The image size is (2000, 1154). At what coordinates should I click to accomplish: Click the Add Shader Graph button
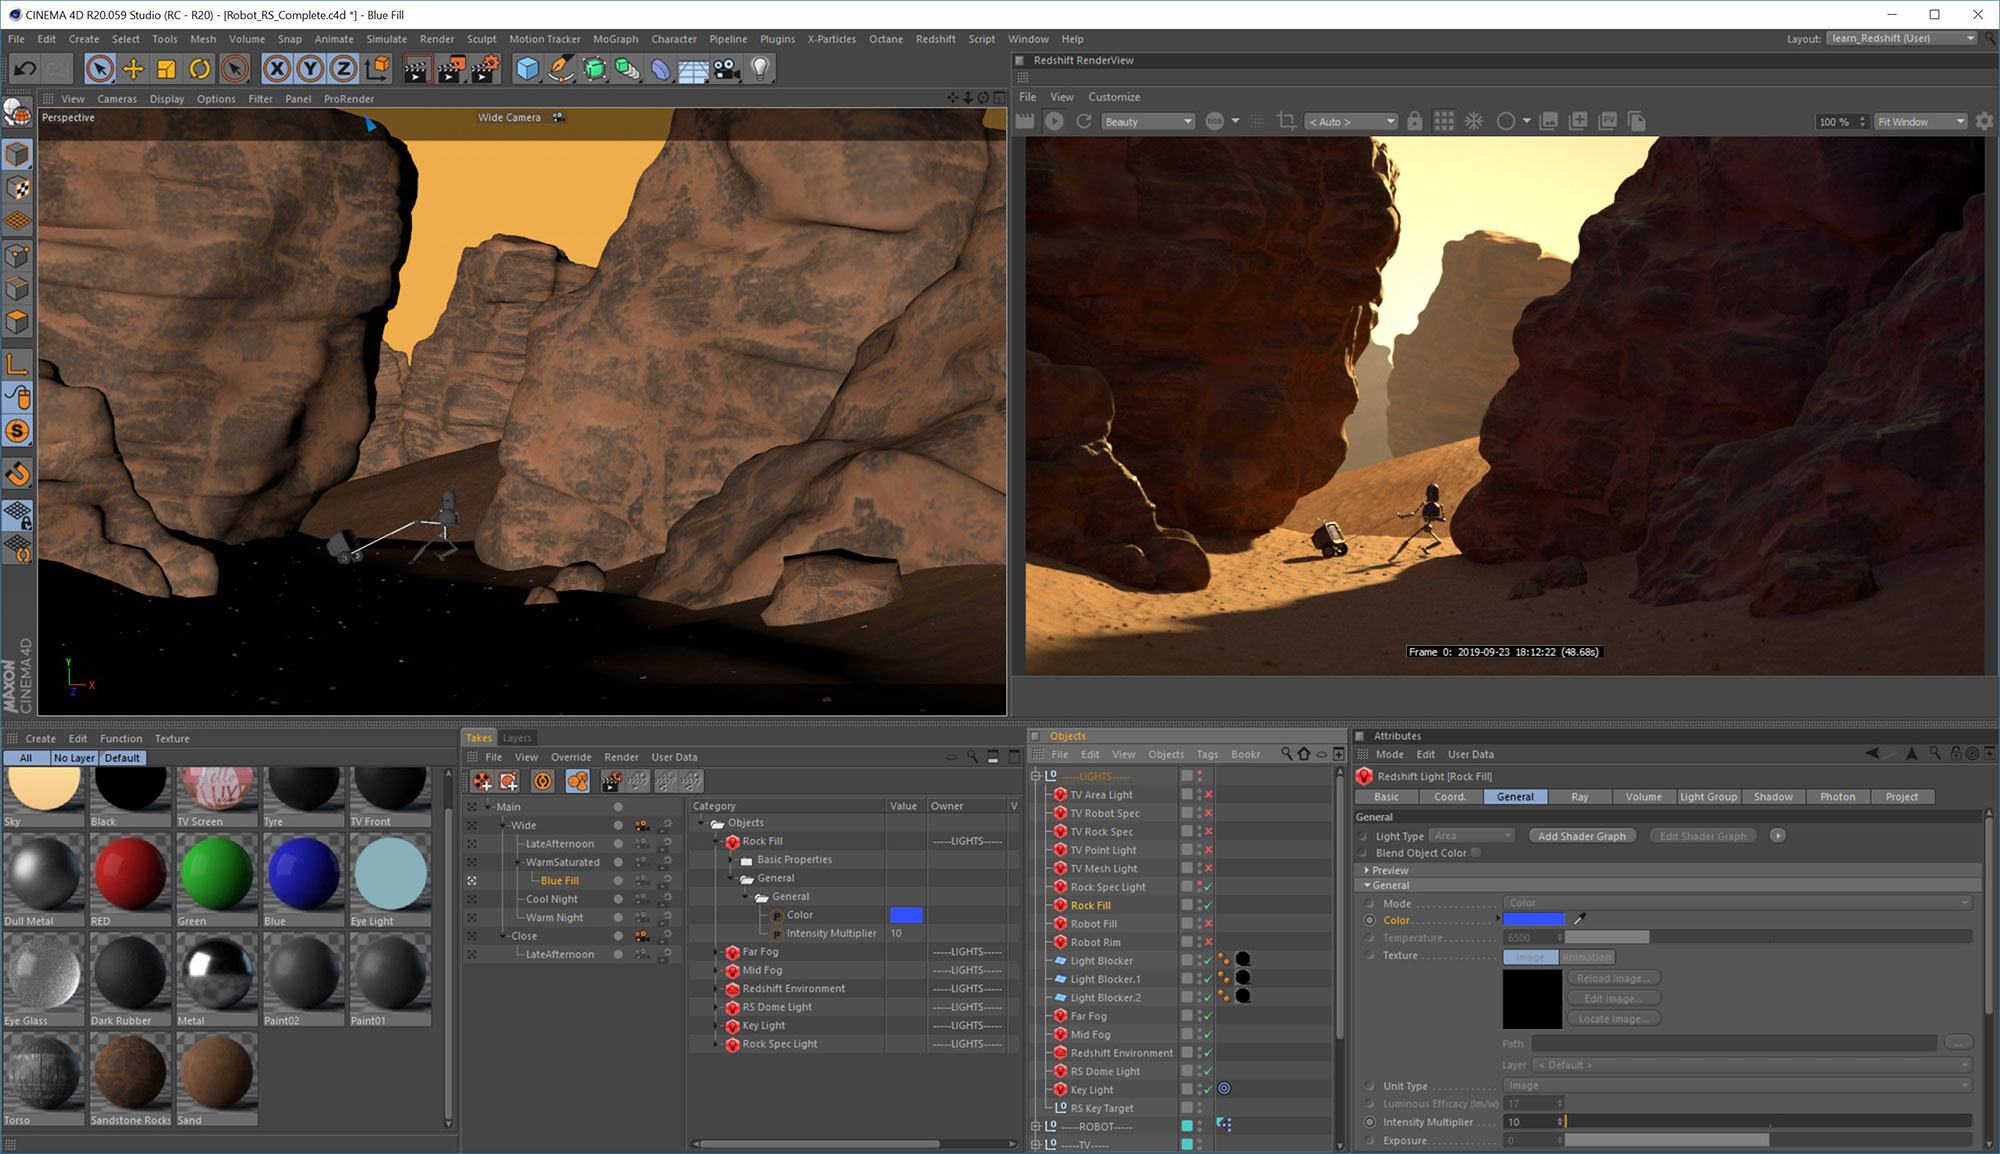pyautogui.click(x=1582, y=835)
